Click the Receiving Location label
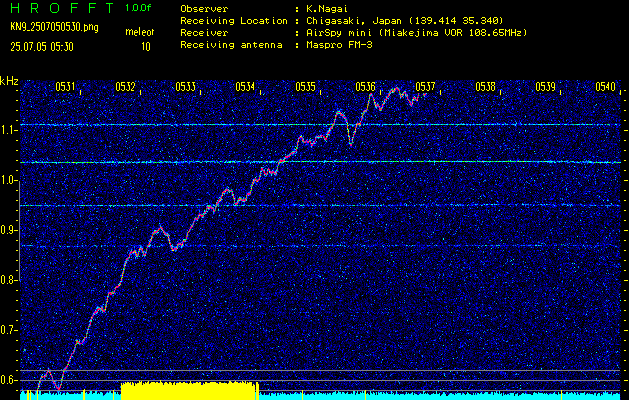This screenshot has height=400, width=629. (x=234, y=21)
